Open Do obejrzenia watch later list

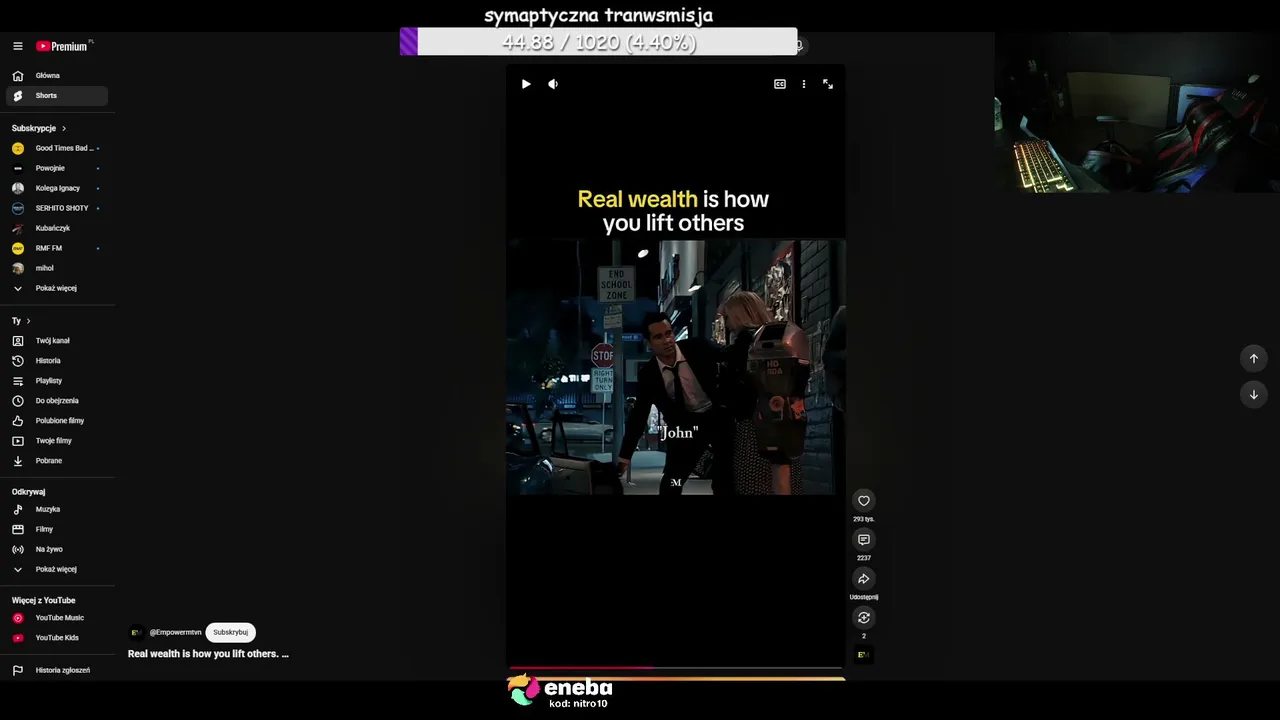coord(57,401)
